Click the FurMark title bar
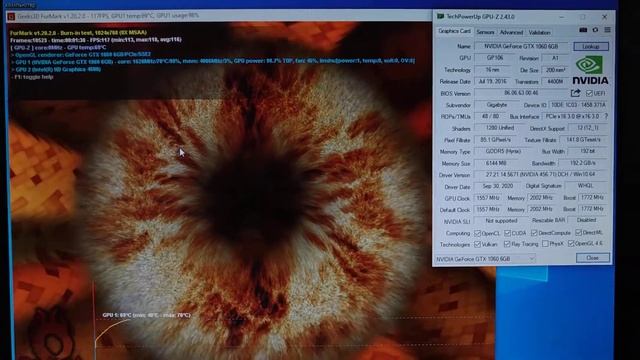Viewport: 640px width, 360px height. point(219,16)
